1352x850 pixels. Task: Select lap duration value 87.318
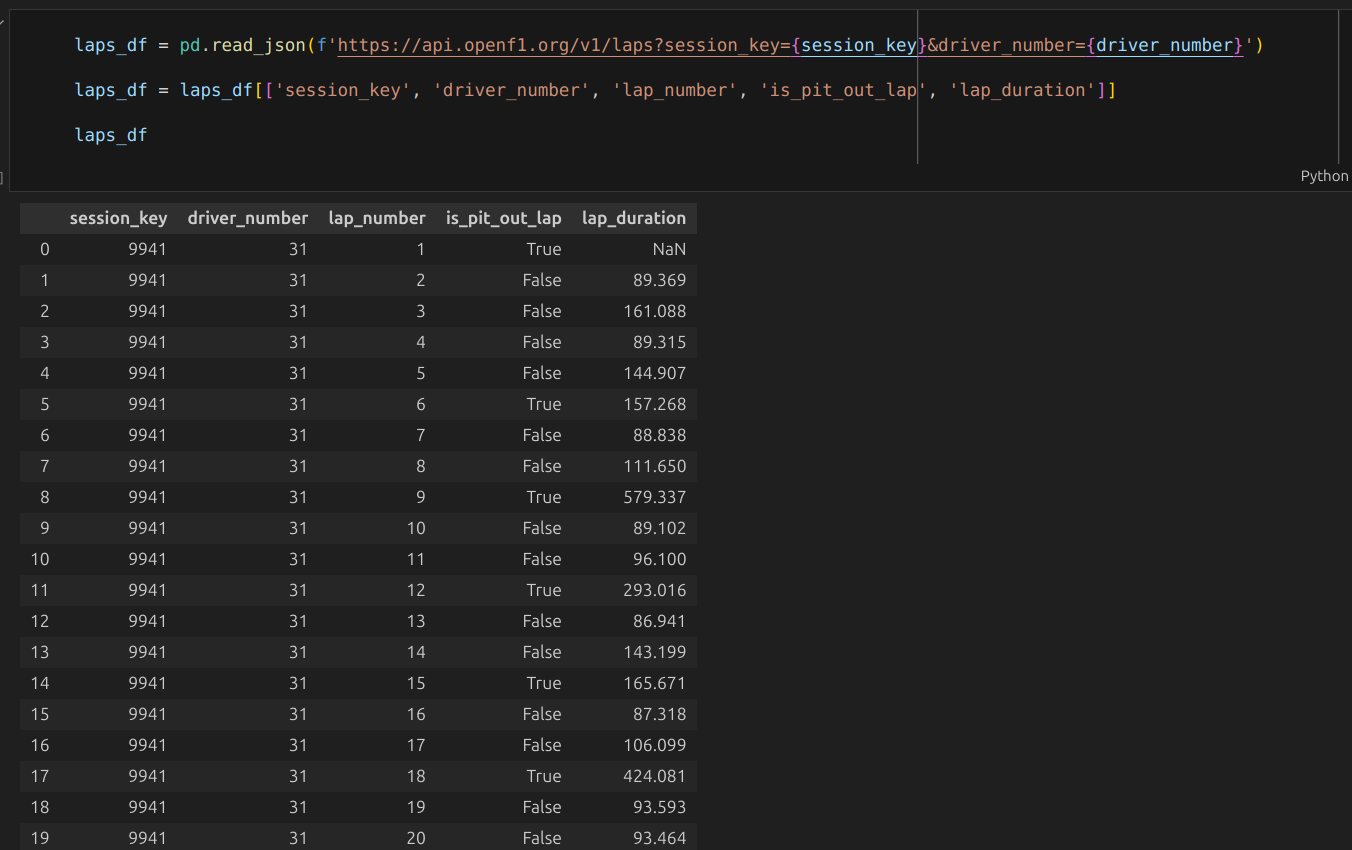click(x=660, y=714)
